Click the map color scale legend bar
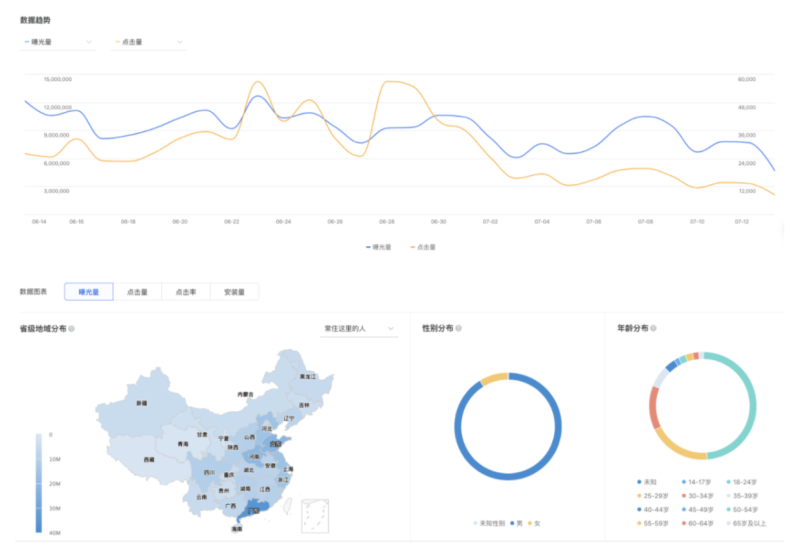Viewport: 800px width, 551px height. pos(38,482)
